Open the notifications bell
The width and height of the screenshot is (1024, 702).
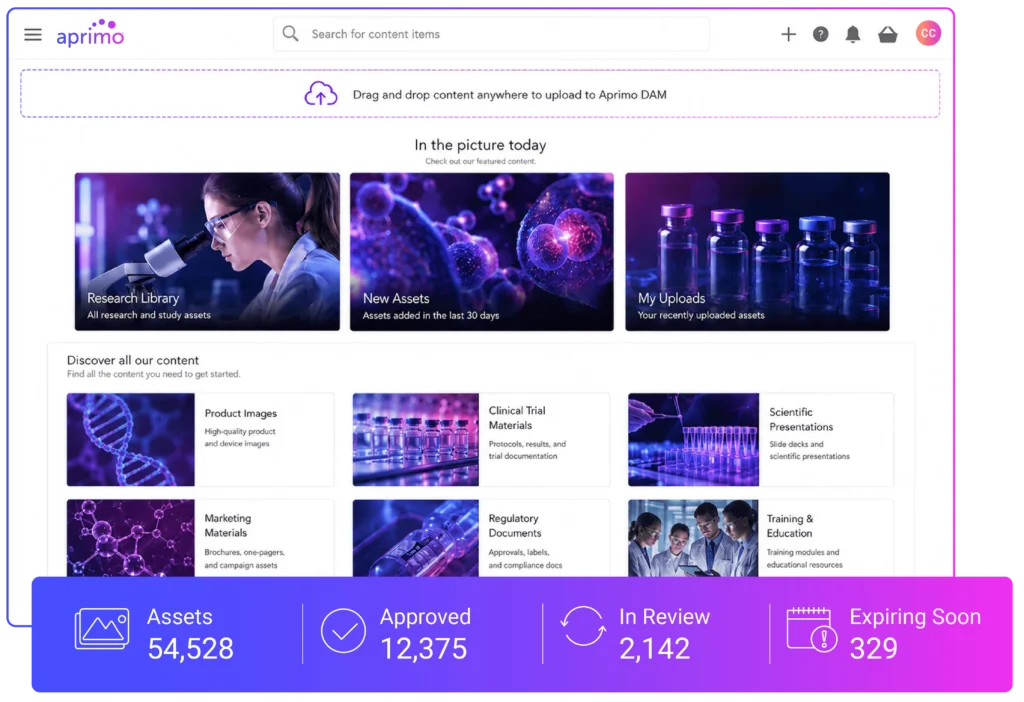tap(852, 34)
